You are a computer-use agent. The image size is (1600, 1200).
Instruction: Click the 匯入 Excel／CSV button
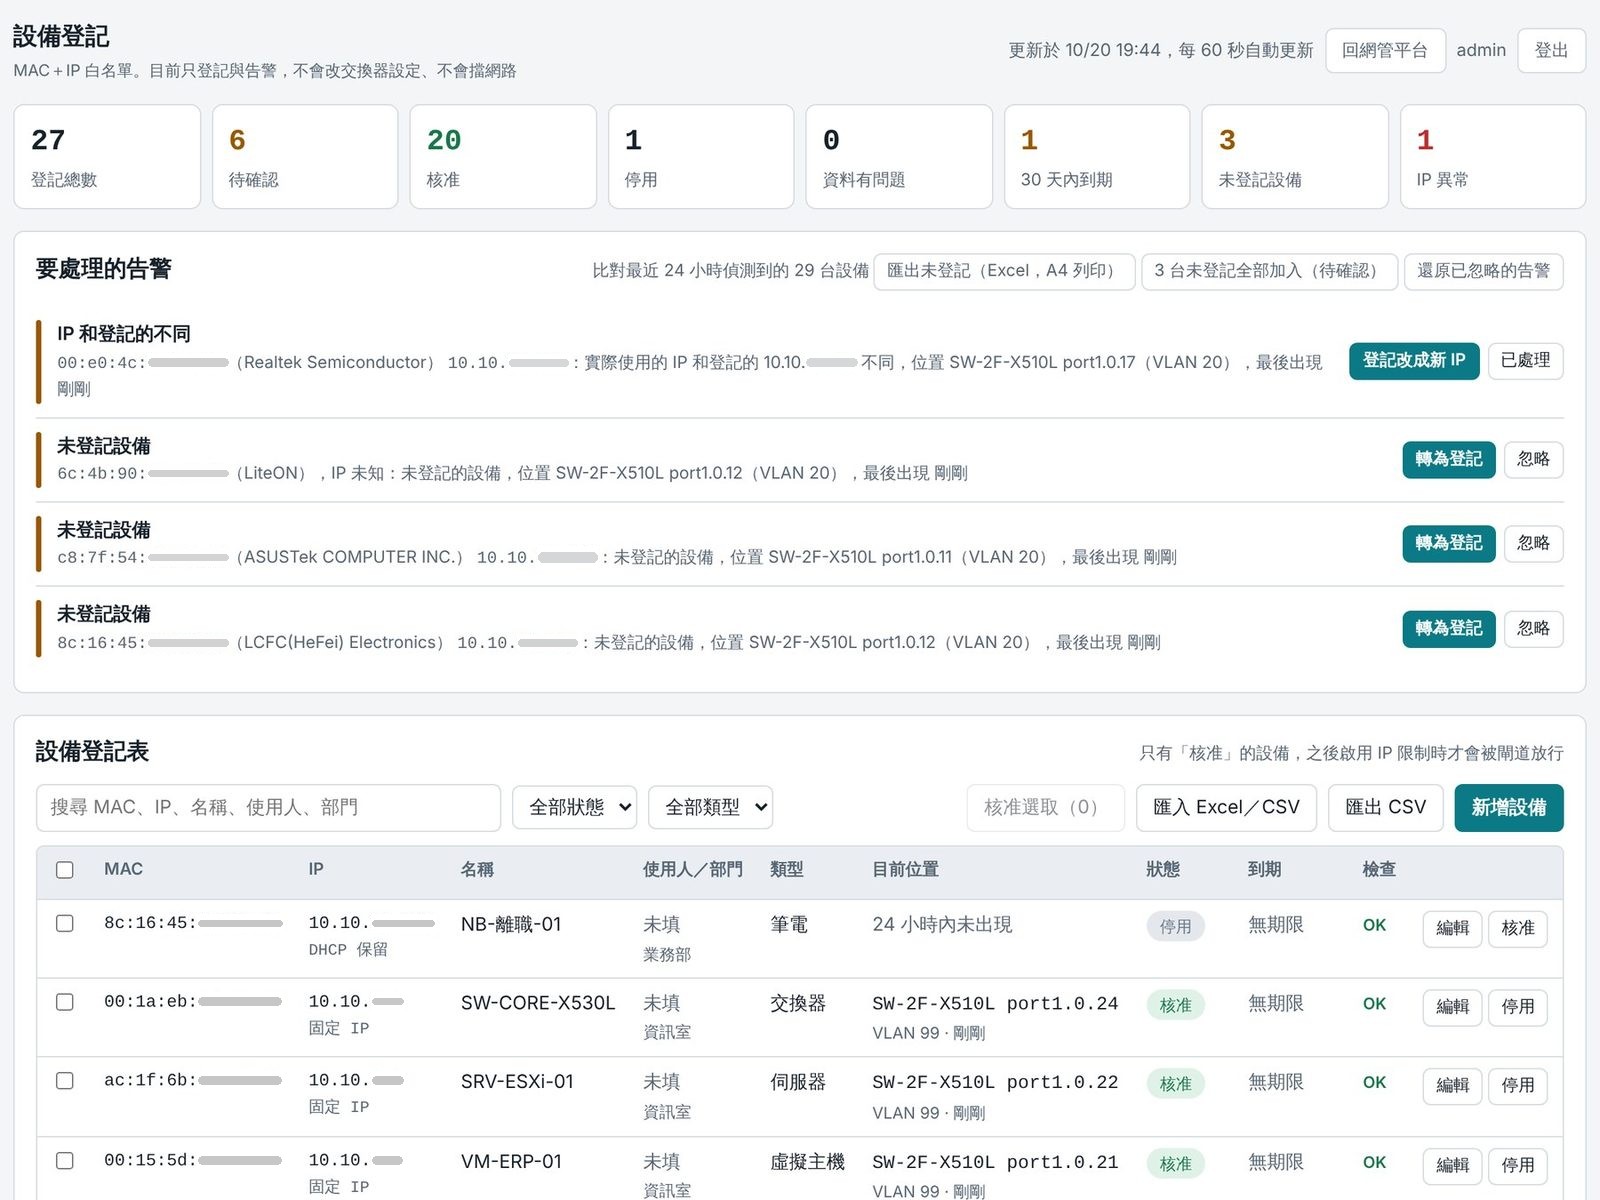(1226, 807)
